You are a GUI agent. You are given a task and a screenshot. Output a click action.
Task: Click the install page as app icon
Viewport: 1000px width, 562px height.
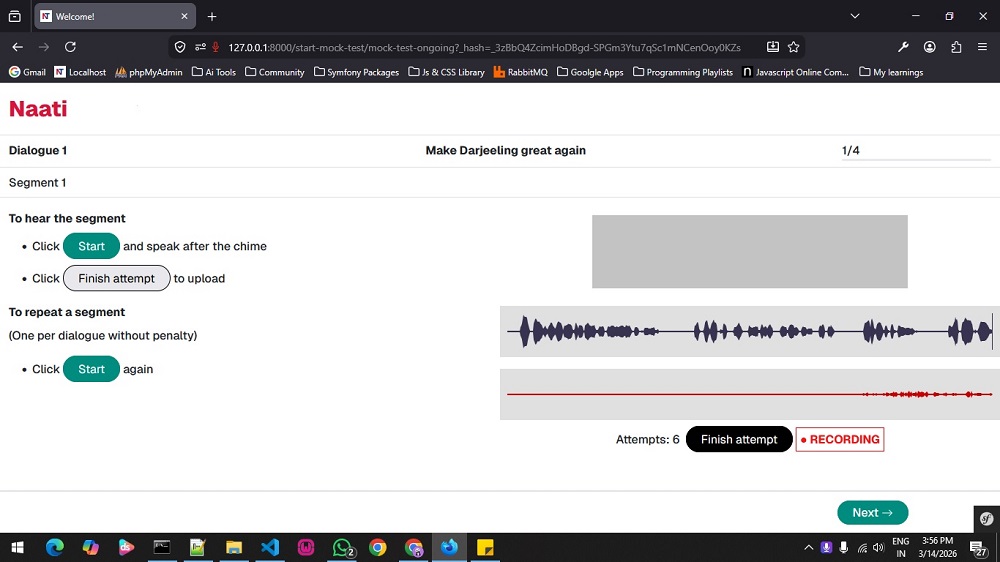pyautogui.click(x=772, y=47)
